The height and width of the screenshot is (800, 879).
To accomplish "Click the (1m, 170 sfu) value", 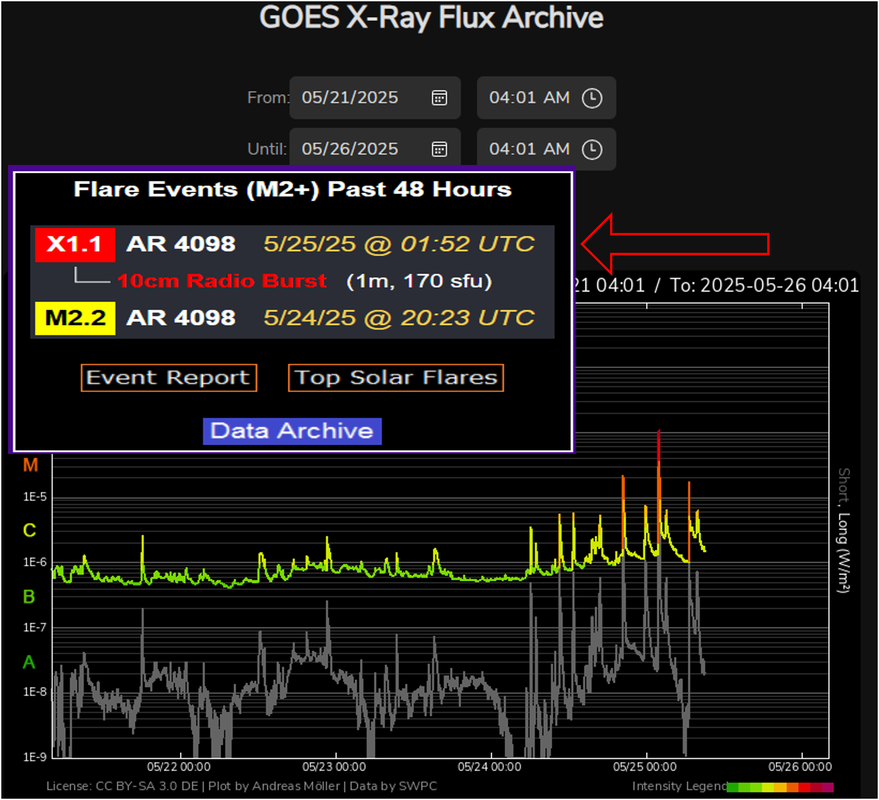I will (419, 281).
